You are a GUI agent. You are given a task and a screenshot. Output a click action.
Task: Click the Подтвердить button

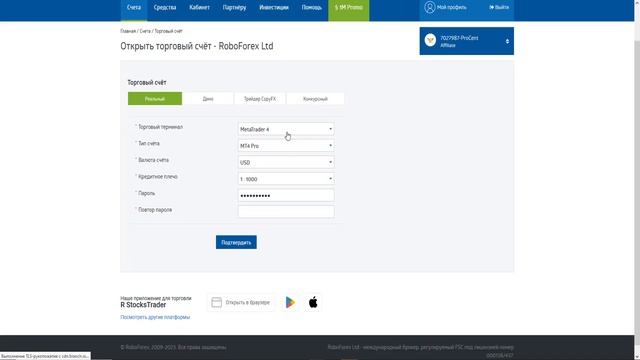point(236,242)
